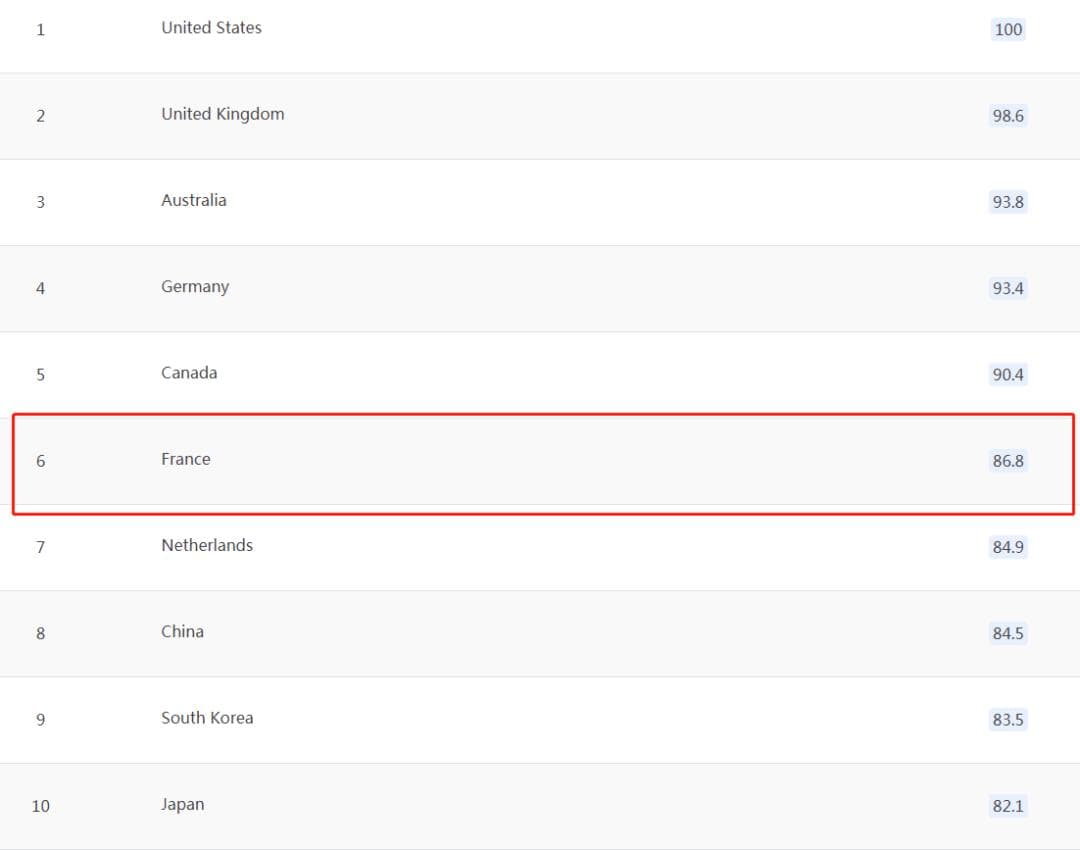Click rank number 1 cell
The height and width of the screenshot is (850, 1080).
(x=41, y=30)
